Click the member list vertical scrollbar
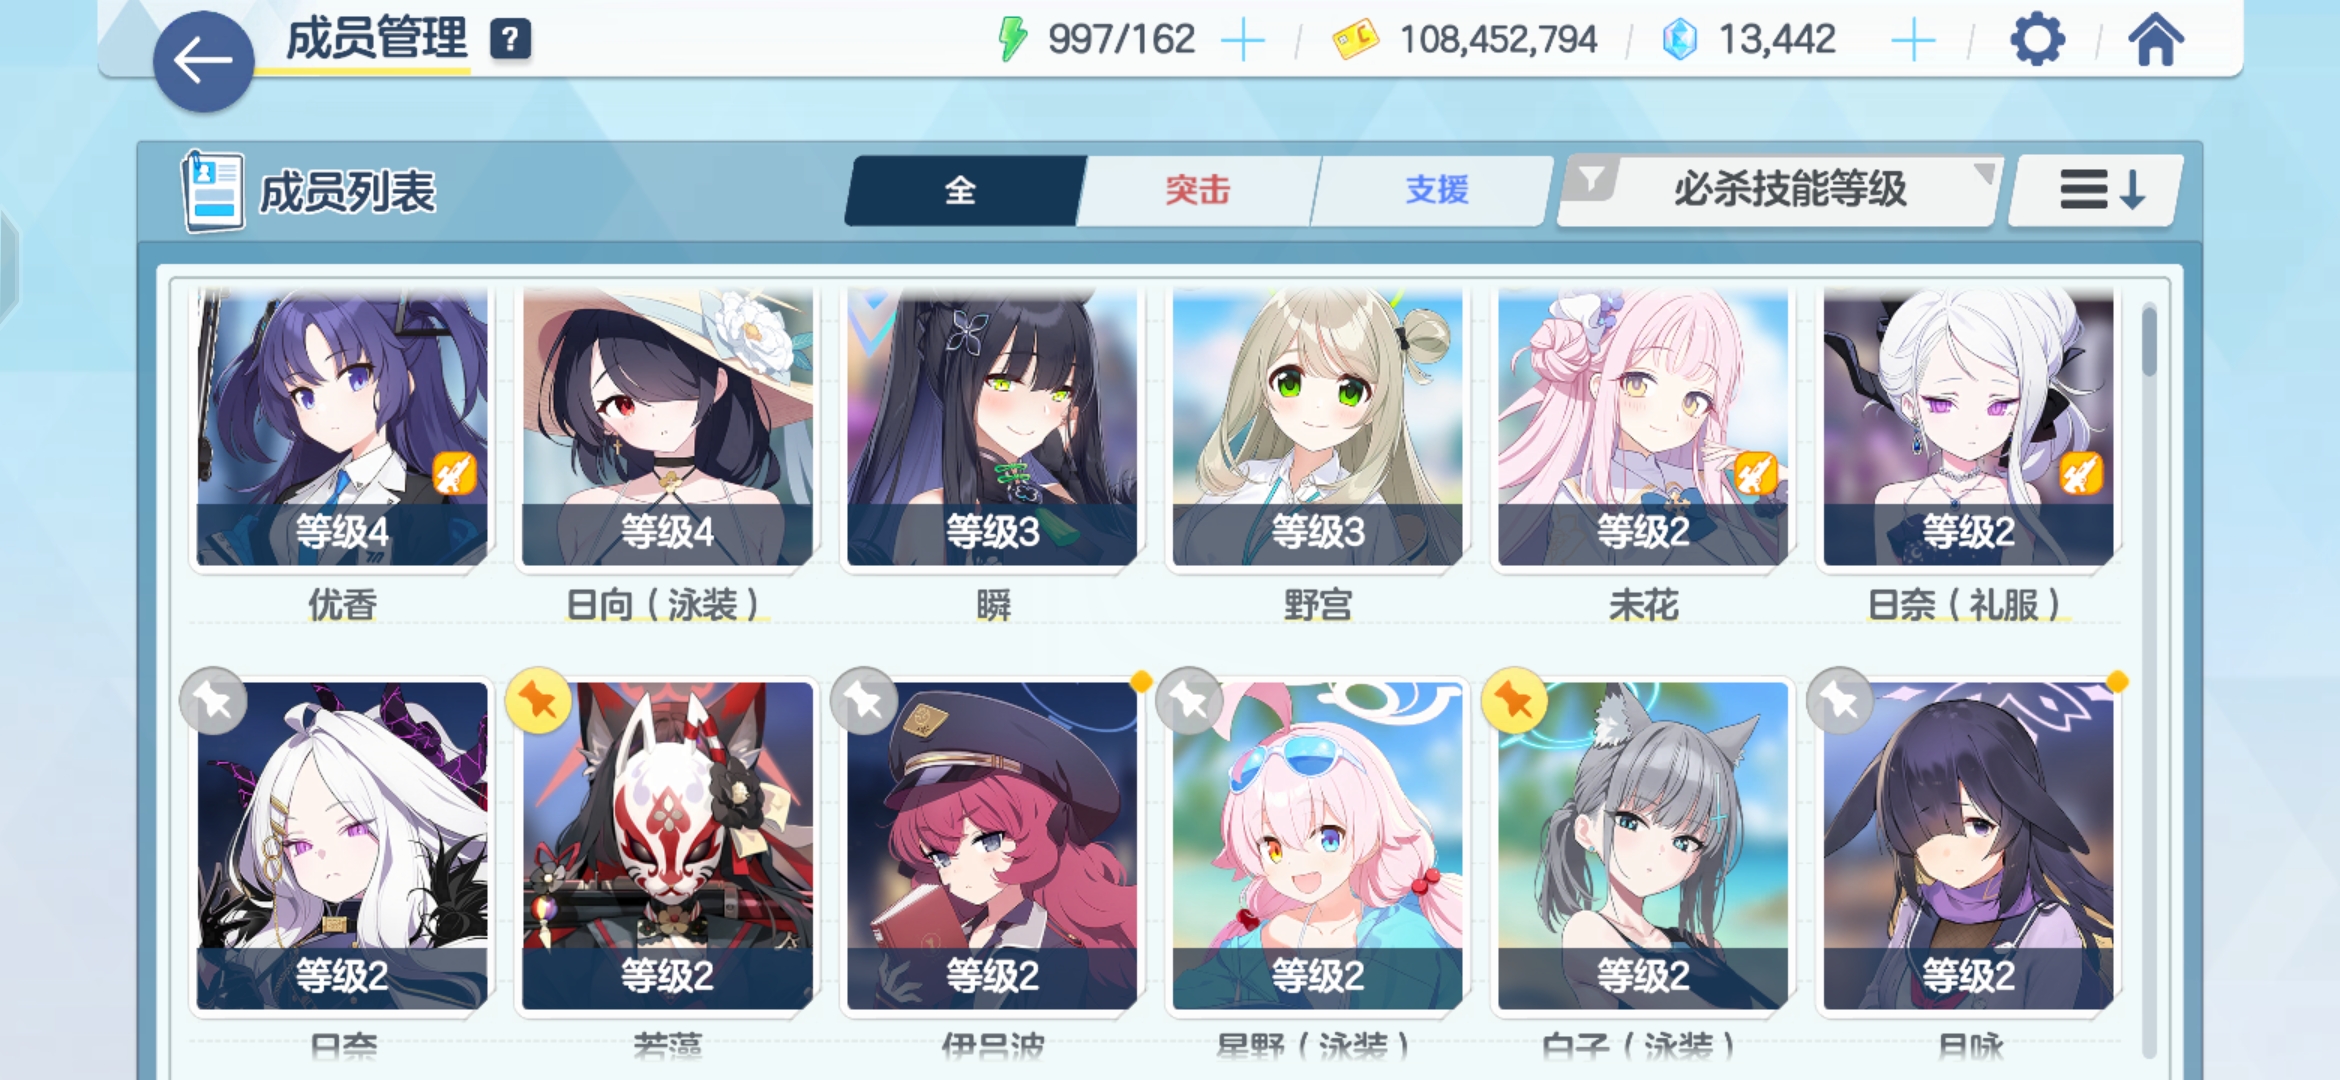Image resolution: width=2340 pixels, height=1080 pixels. pyautogui.click(x=2149, y=680)
